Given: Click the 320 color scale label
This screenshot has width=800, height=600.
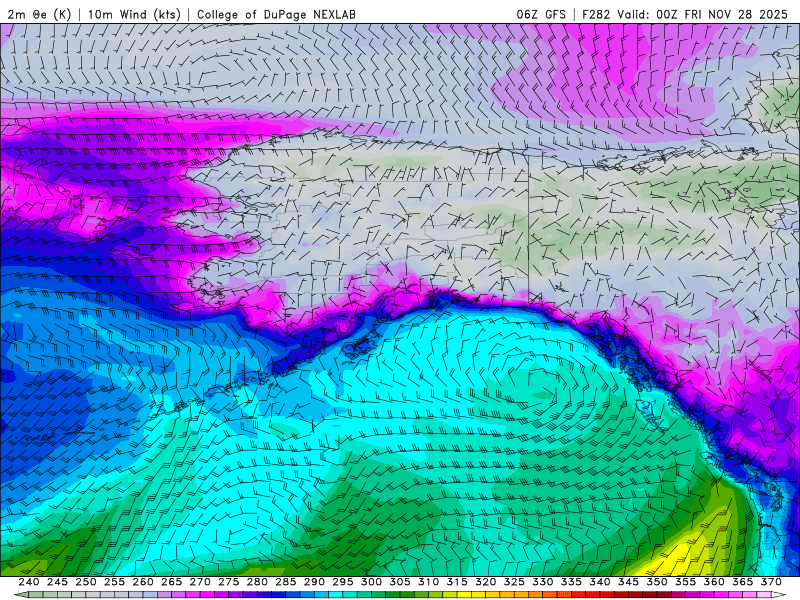Looking at the screenshot, I should 486,582.
